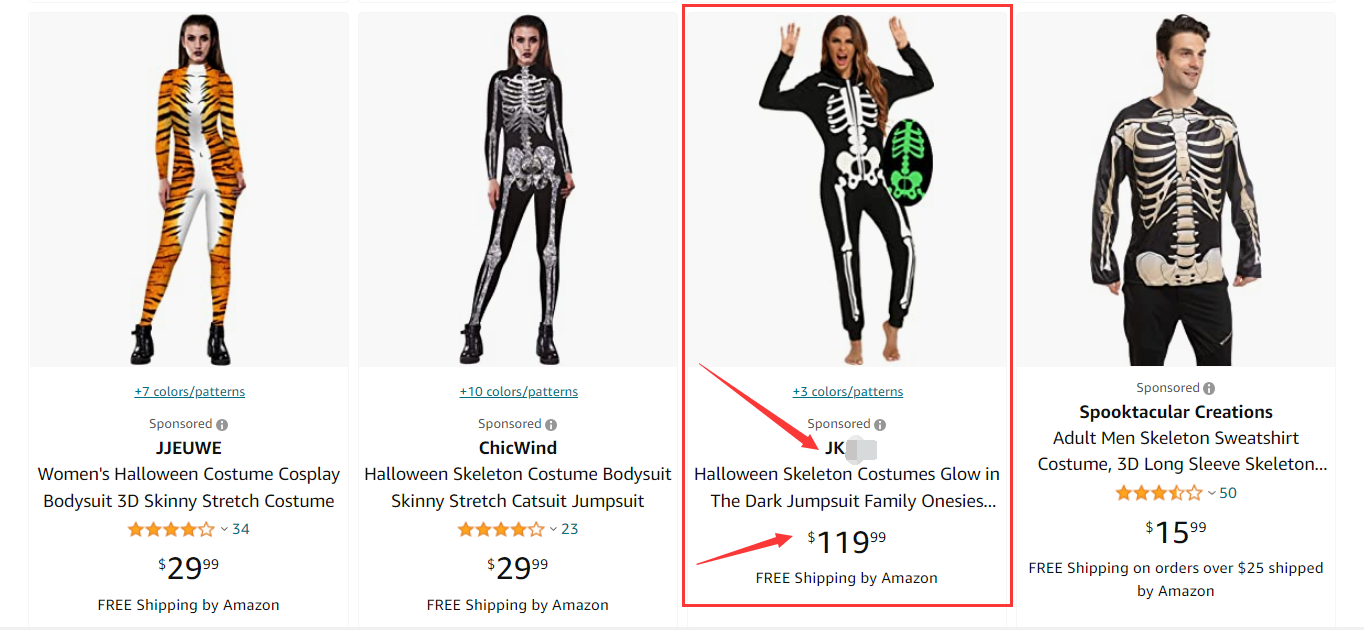
Task: Click the Sponsored info icon above ChicWind
Action: coord(551,424)
